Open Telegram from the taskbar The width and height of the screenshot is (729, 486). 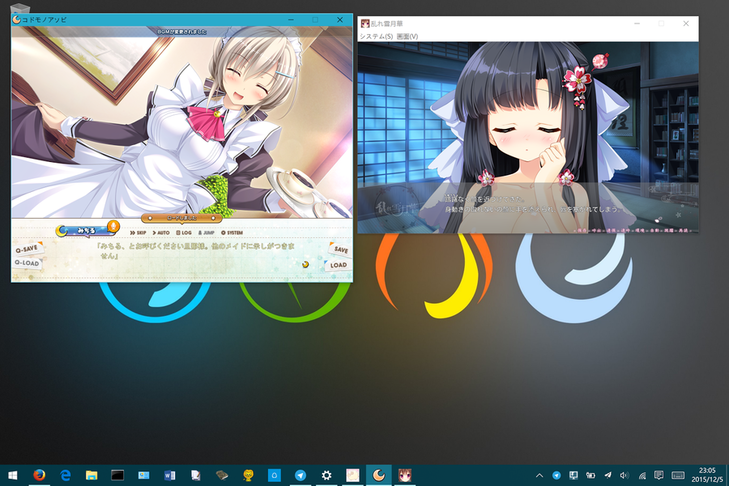[x=300, y=475]
